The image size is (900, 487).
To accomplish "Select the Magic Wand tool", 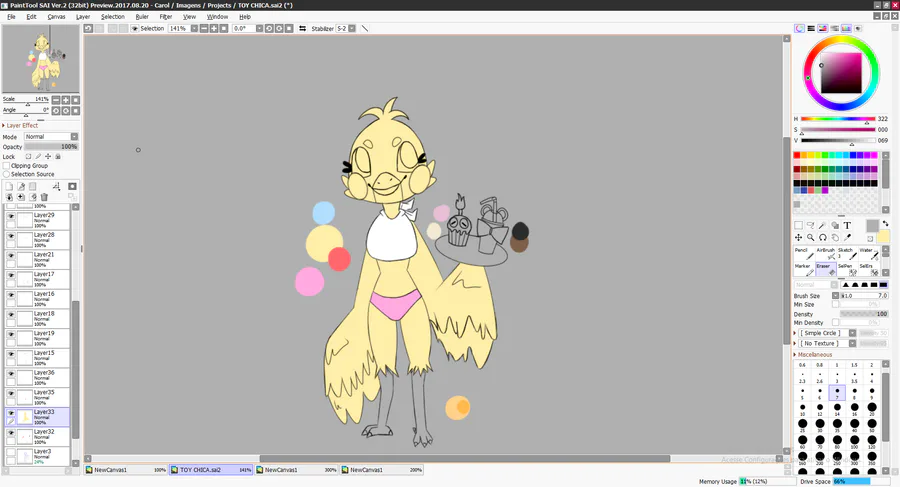I will coord(823,226).
